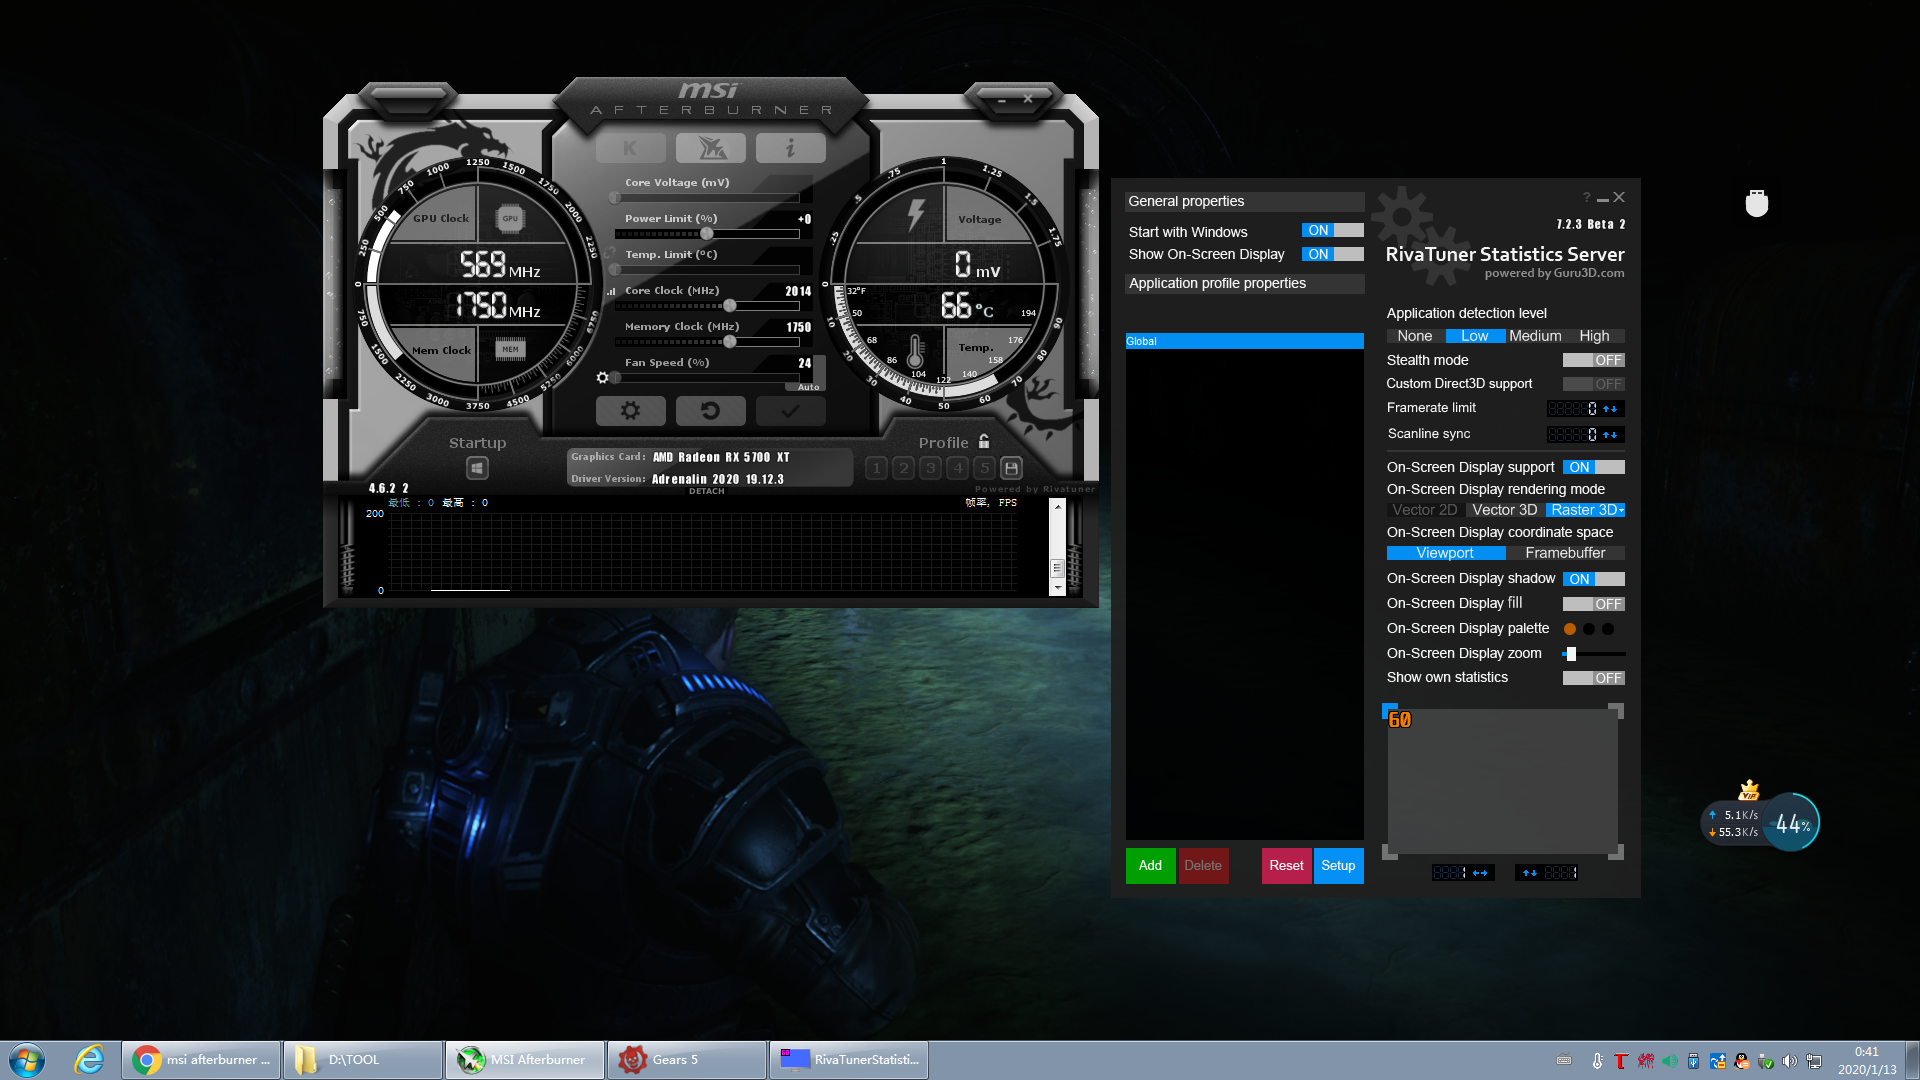Screen dimensions: 1920x1080
Task: Click the MEM chip icon on the clock gauge
Action: click(x=510, y=349)
